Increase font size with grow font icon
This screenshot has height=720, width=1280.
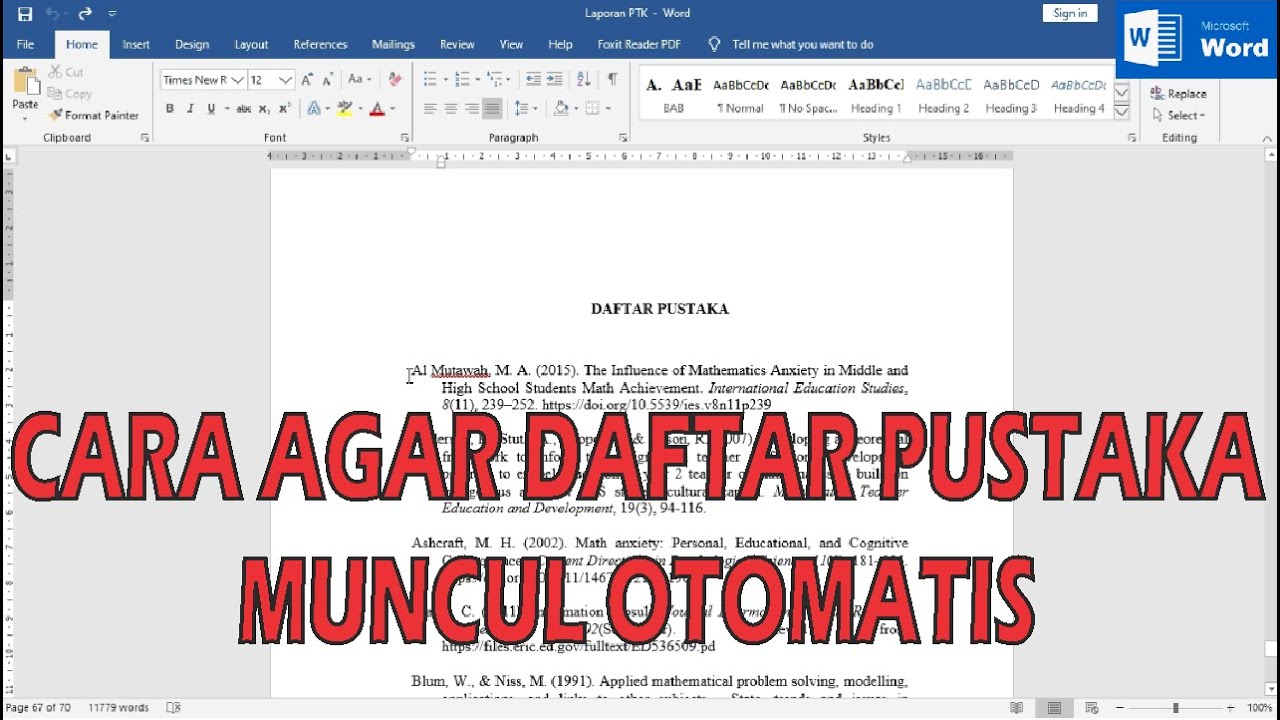[308, 80]
